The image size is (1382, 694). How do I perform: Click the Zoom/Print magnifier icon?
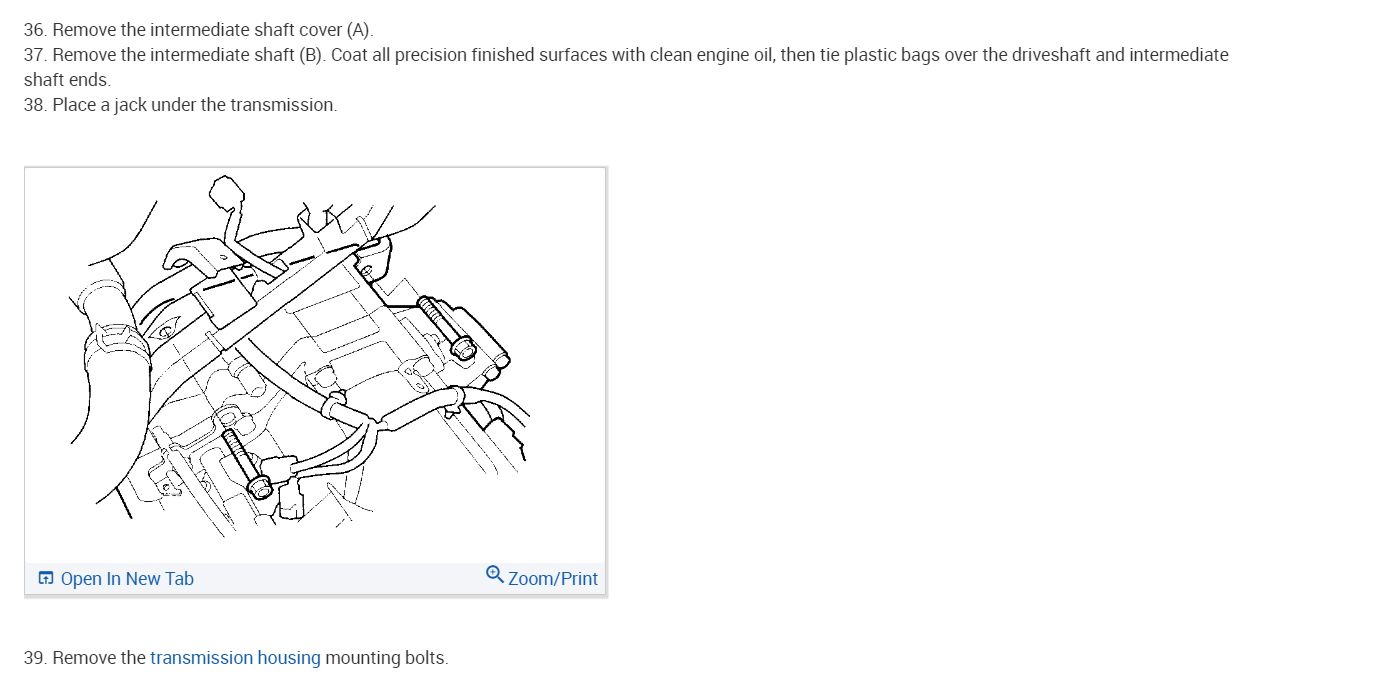click(x=494, y=574)
